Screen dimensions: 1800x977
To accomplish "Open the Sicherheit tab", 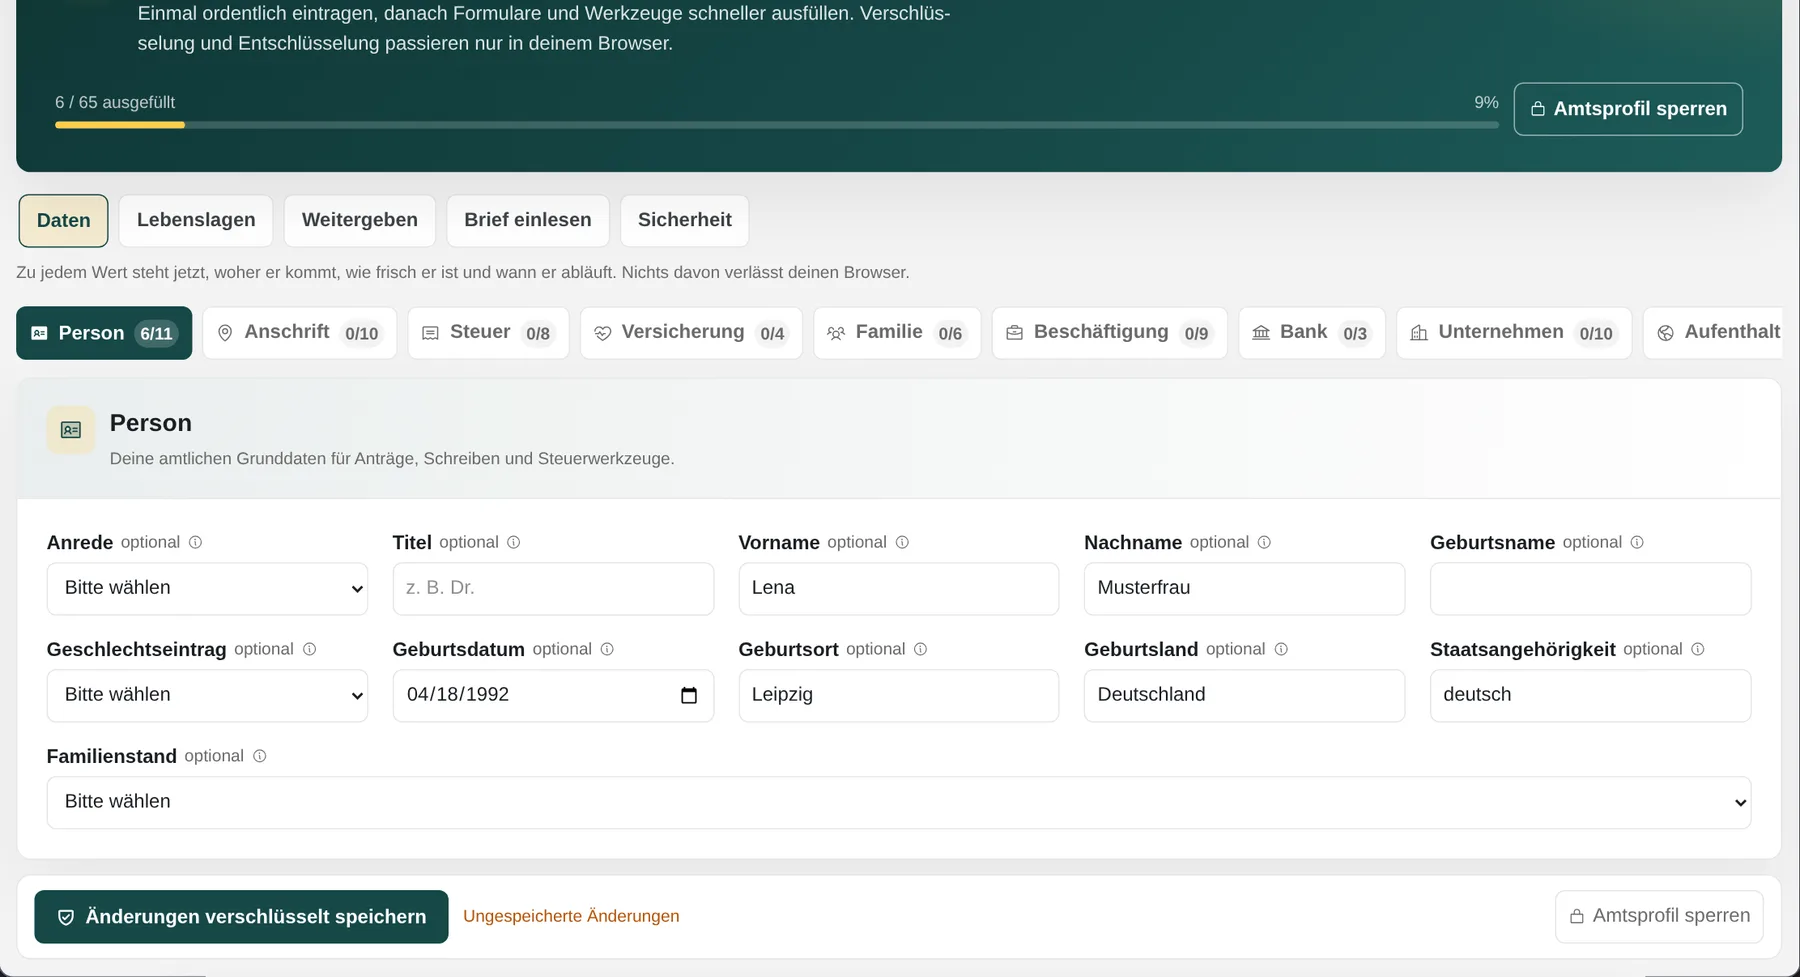I will [x=685, y=221].
